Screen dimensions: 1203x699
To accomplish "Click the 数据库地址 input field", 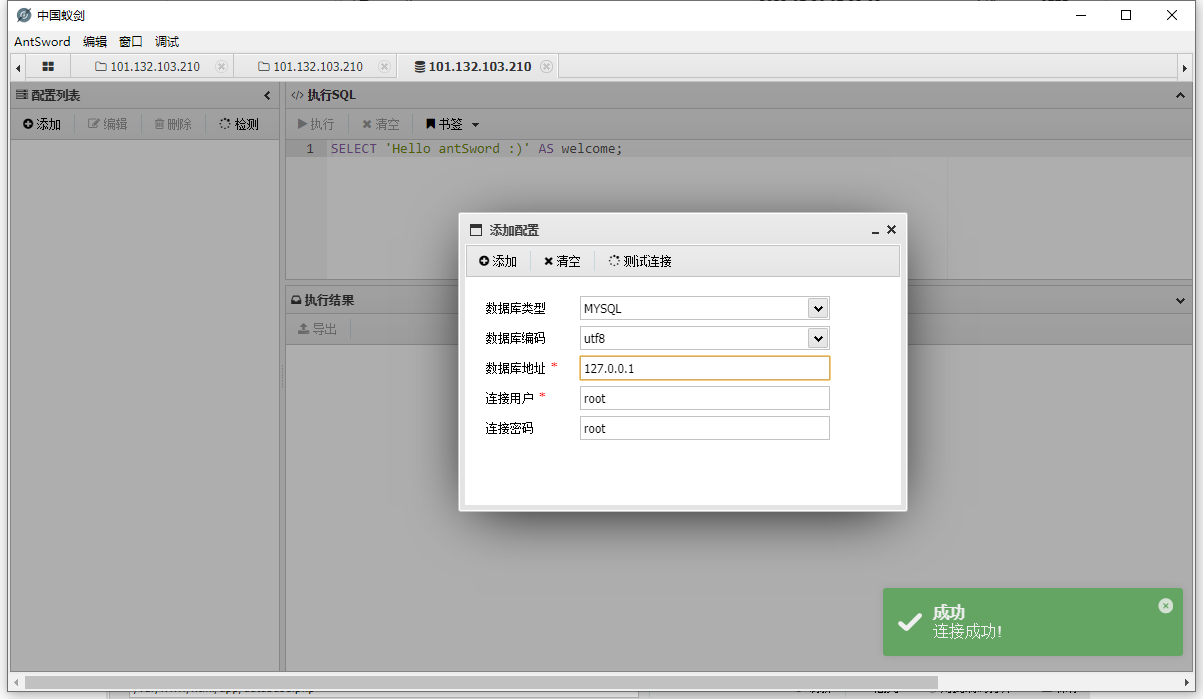I will coord(705,368).
